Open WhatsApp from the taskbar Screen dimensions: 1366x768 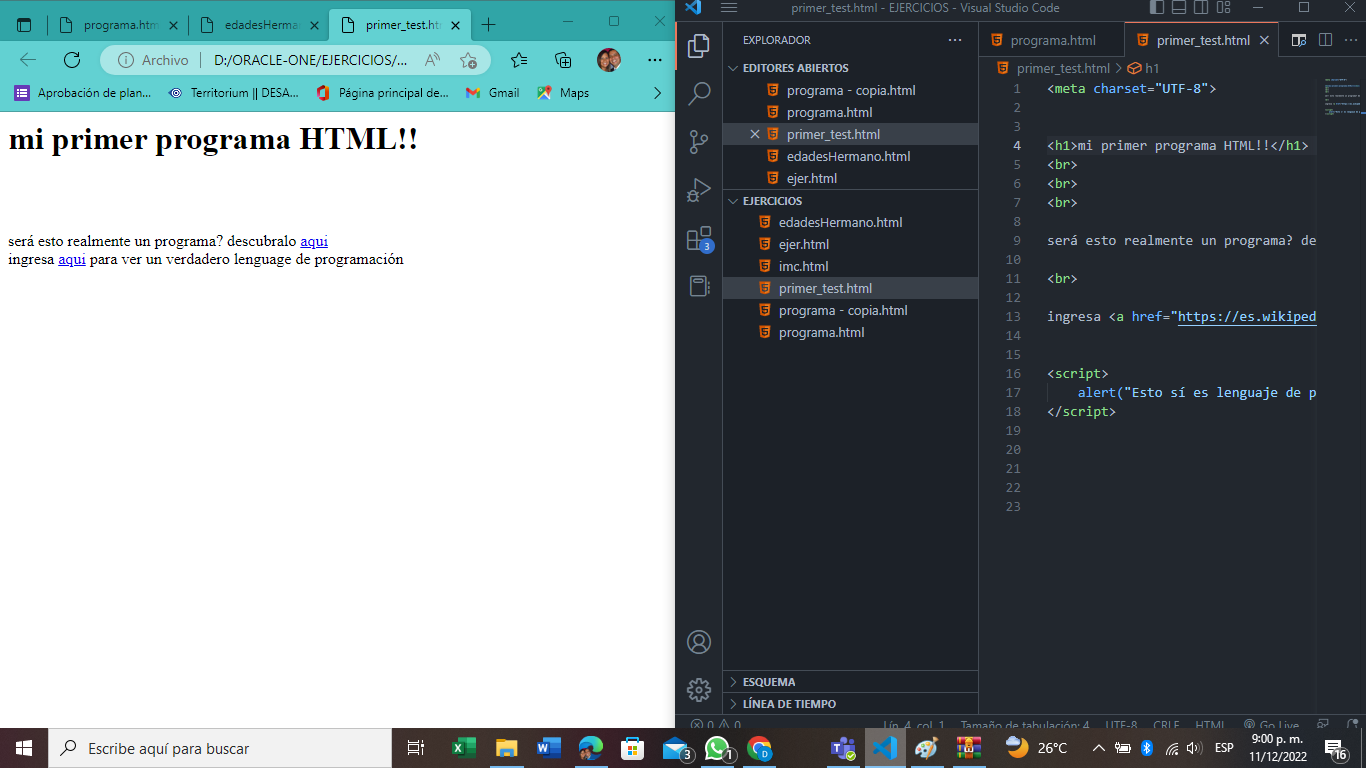(718, 748)
